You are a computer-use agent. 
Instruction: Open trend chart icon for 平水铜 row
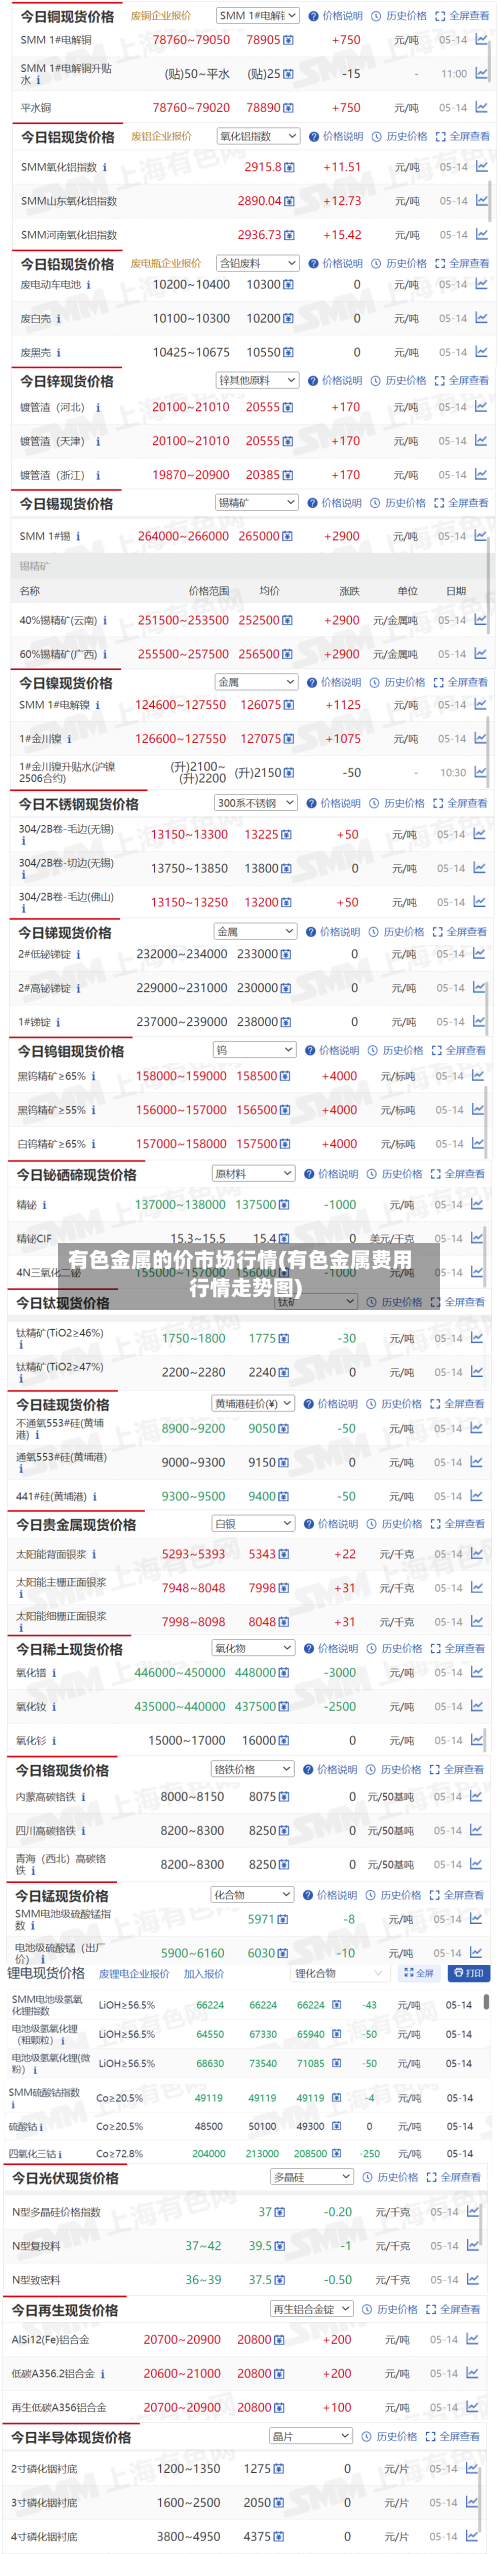pyautogui.click(x=481, y=107)
